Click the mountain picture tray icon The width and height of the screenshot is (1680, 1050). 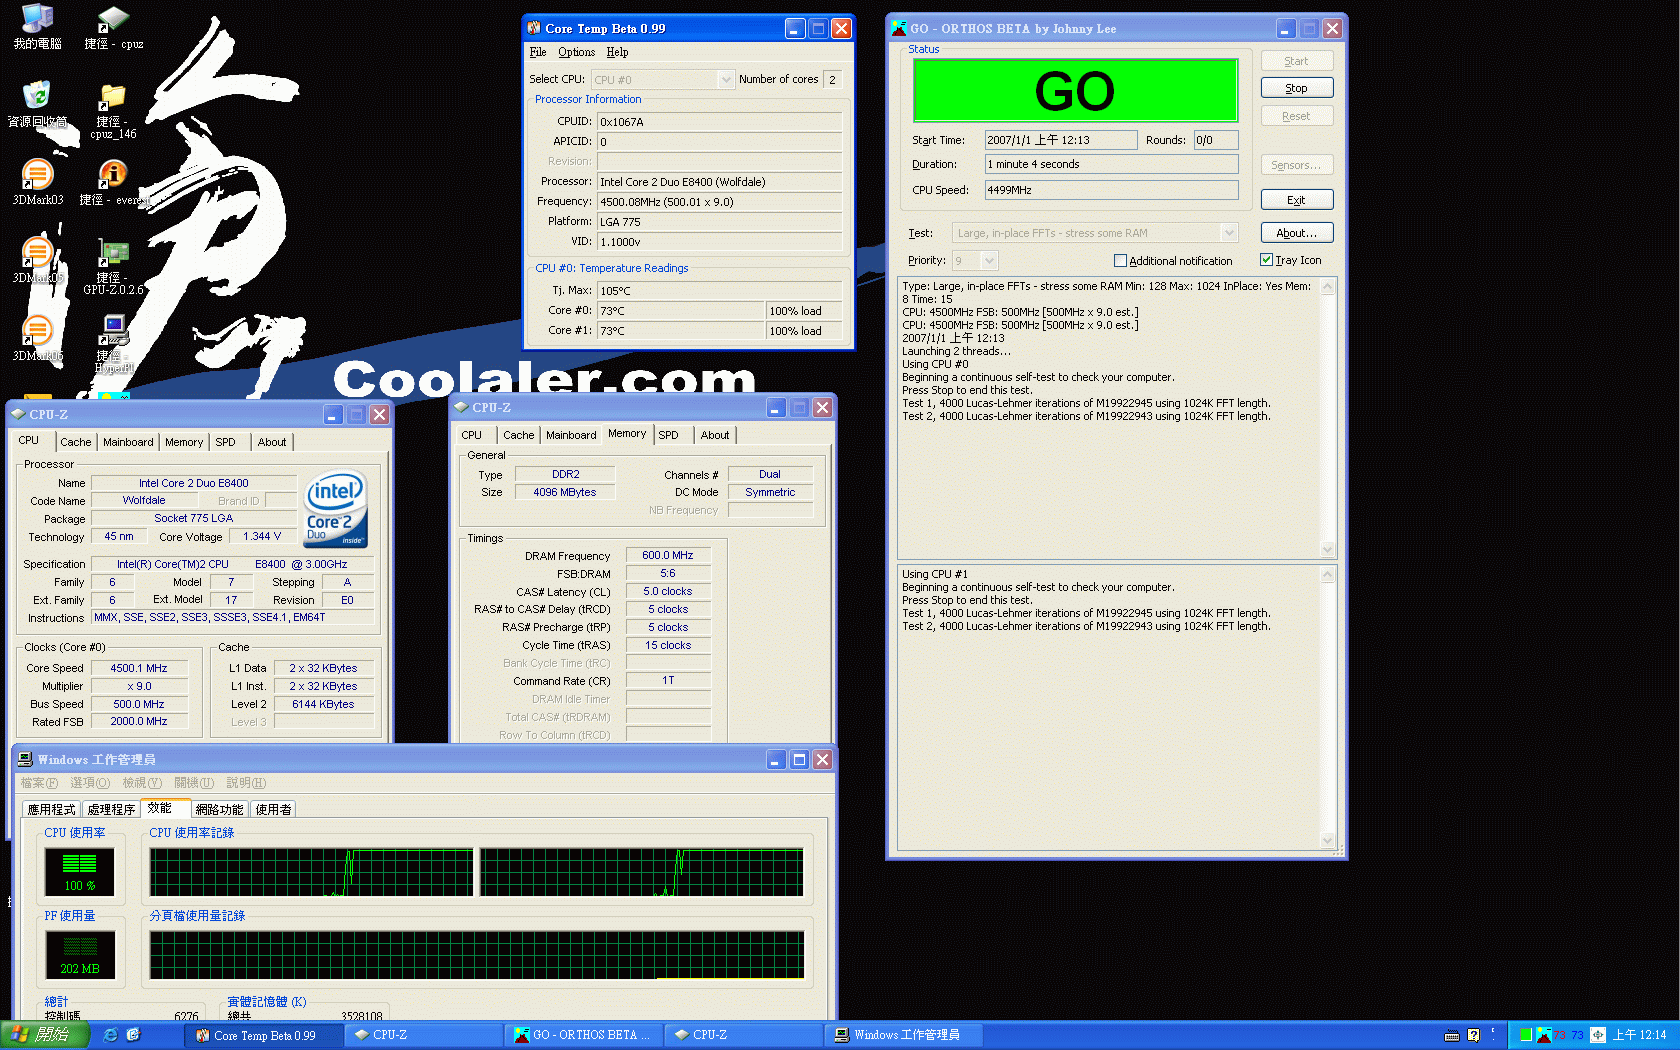[x=1543, y=1035]
